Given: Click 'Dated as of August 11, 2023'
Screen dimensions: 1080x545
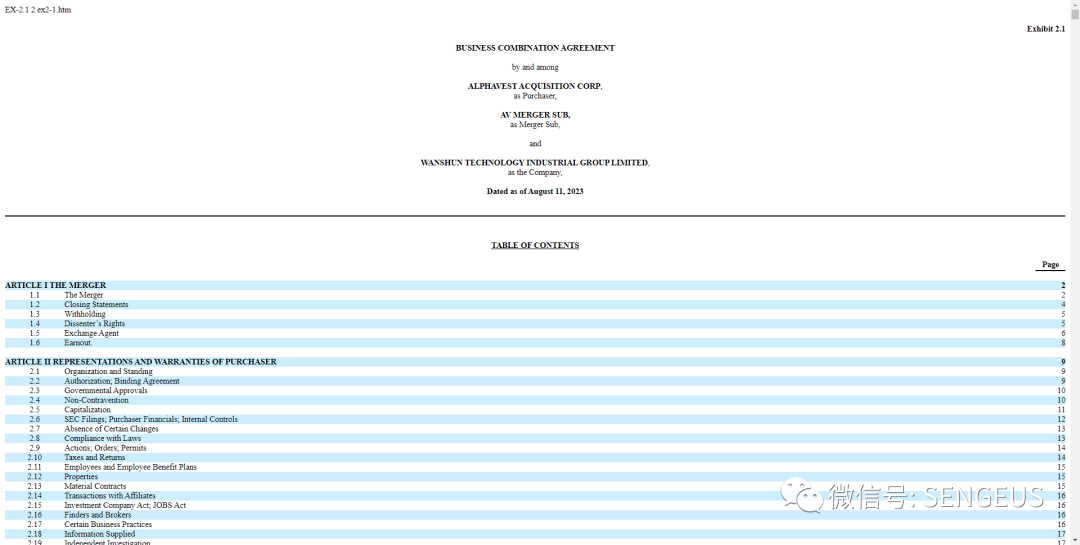Looking at the screenshot, I should [535, 192].
